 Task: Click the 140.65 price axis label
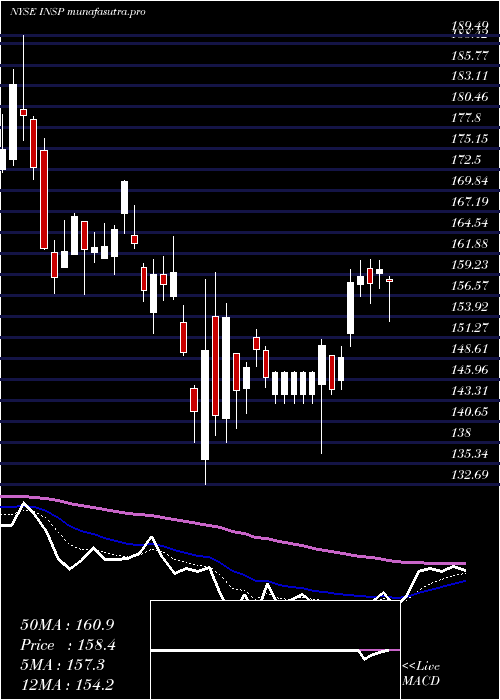coord(470,412)
